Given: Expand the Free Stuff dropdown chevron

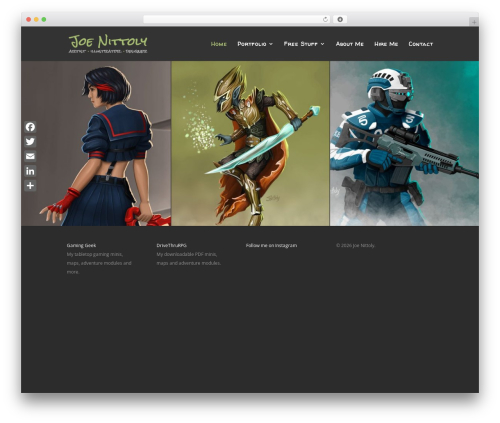Looking at the screenshot, I should (322, 44).
